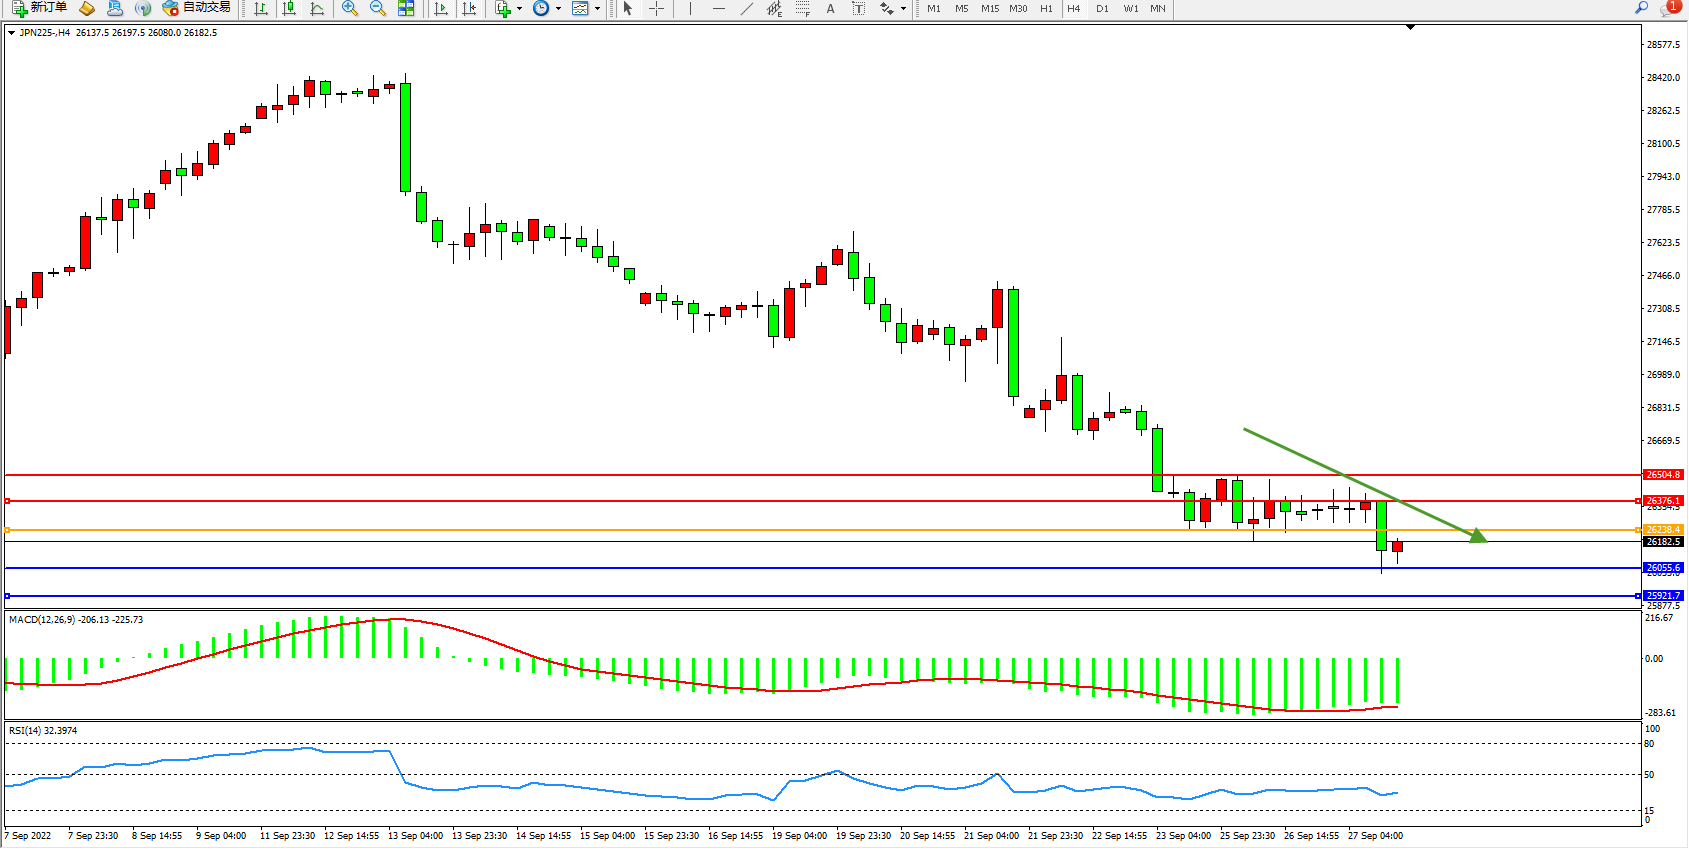
Task: Tile chart windows icon
Action: click(406, 8)
